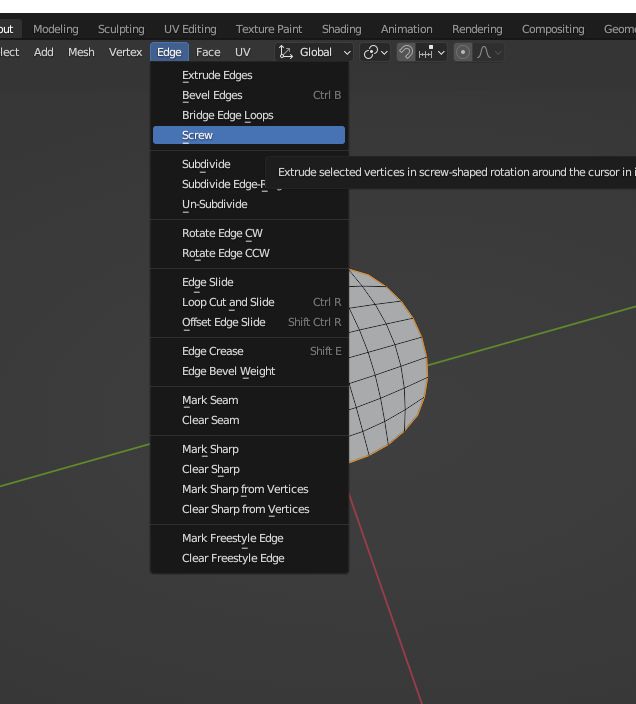This screenshot has width=636, height=704.
Task: Choose Mark Sharp from Vertices
Action: click(249, 489)
